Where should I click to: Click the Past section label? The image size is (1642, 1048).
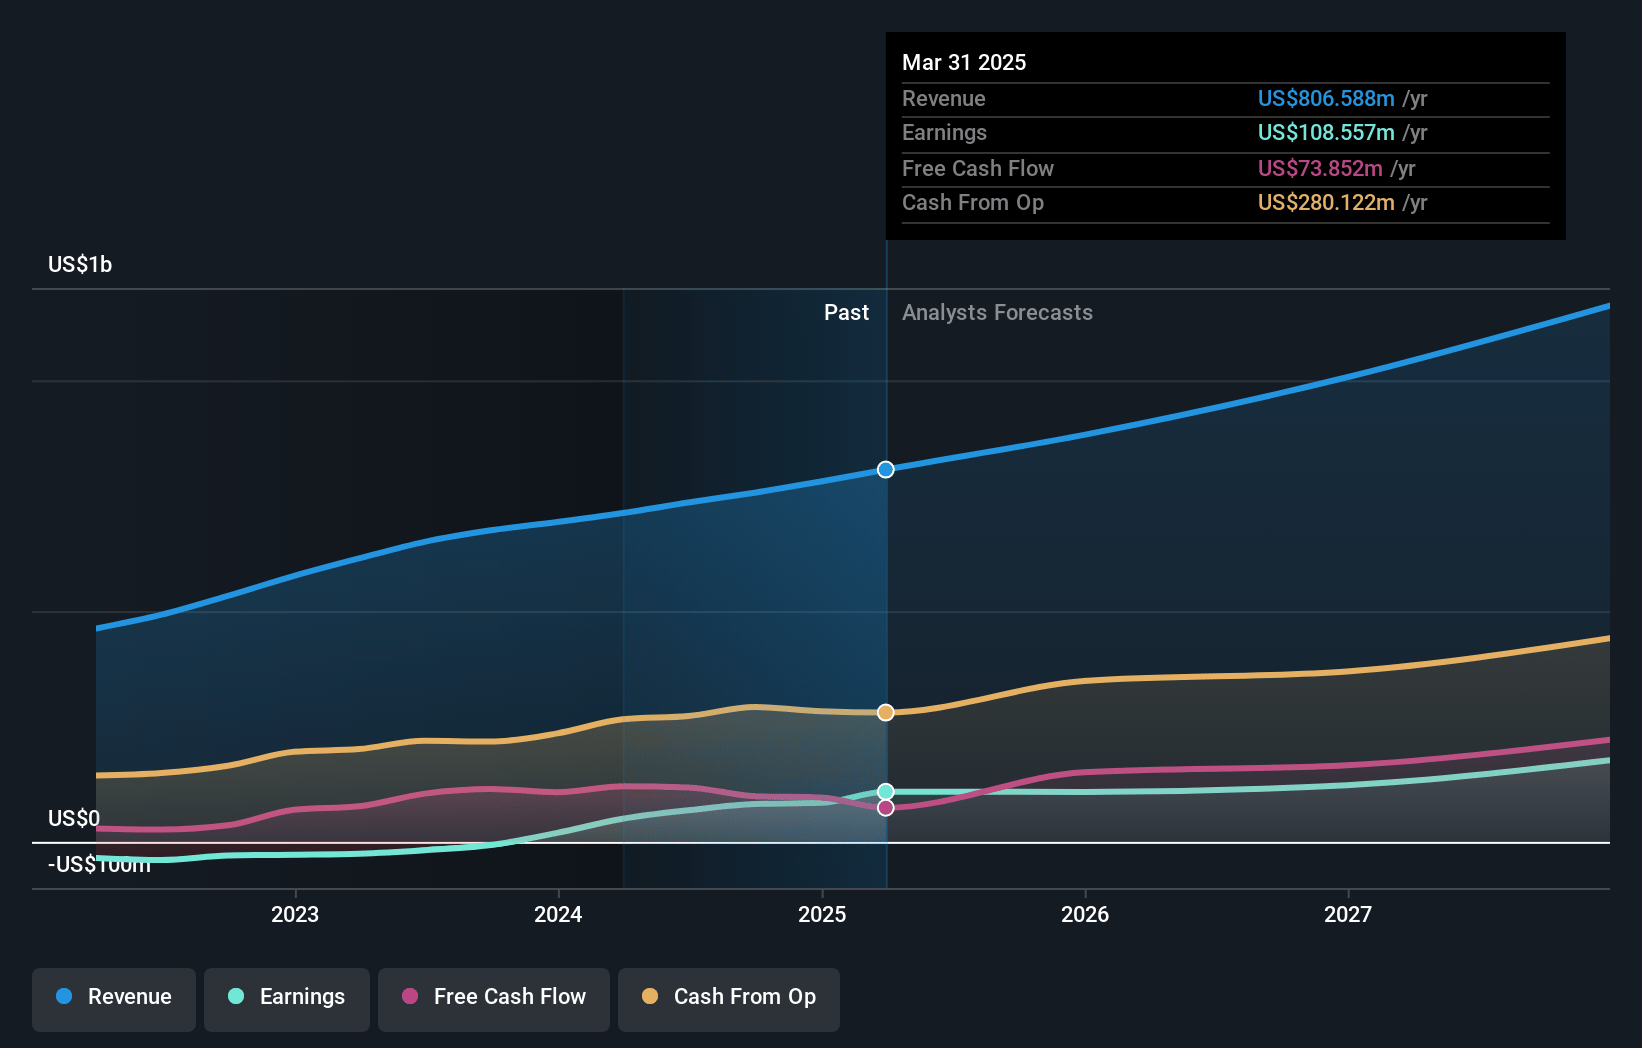tap(846, 312)
